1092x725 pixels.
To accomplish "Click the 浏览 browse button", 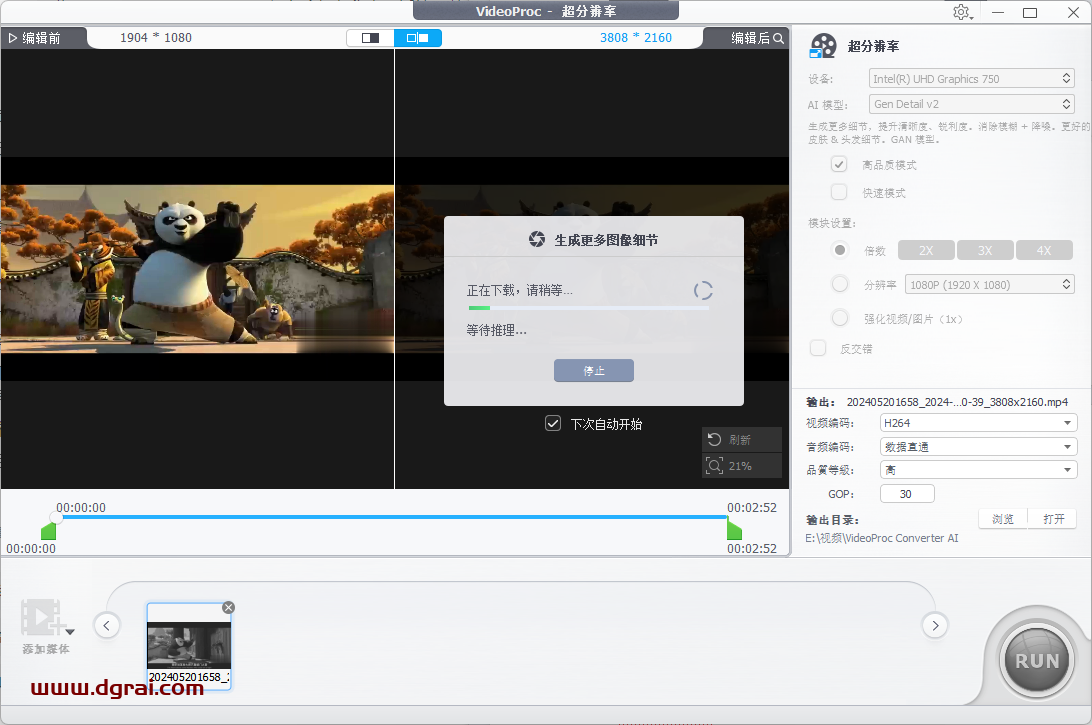I will click(1003, 519).
